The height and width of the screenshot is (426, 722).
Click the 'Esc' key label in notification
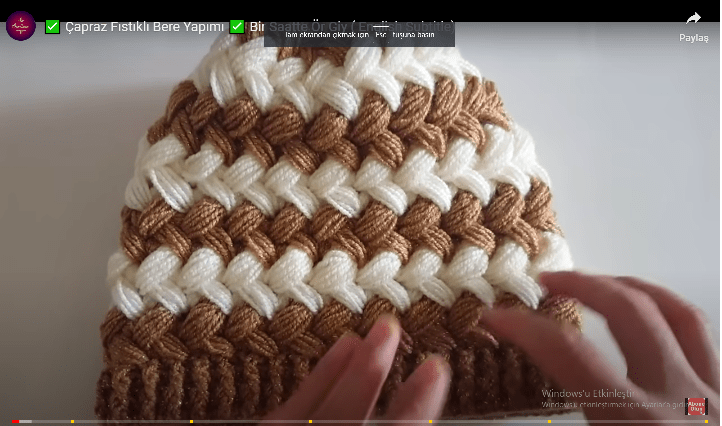click(380, 35)
